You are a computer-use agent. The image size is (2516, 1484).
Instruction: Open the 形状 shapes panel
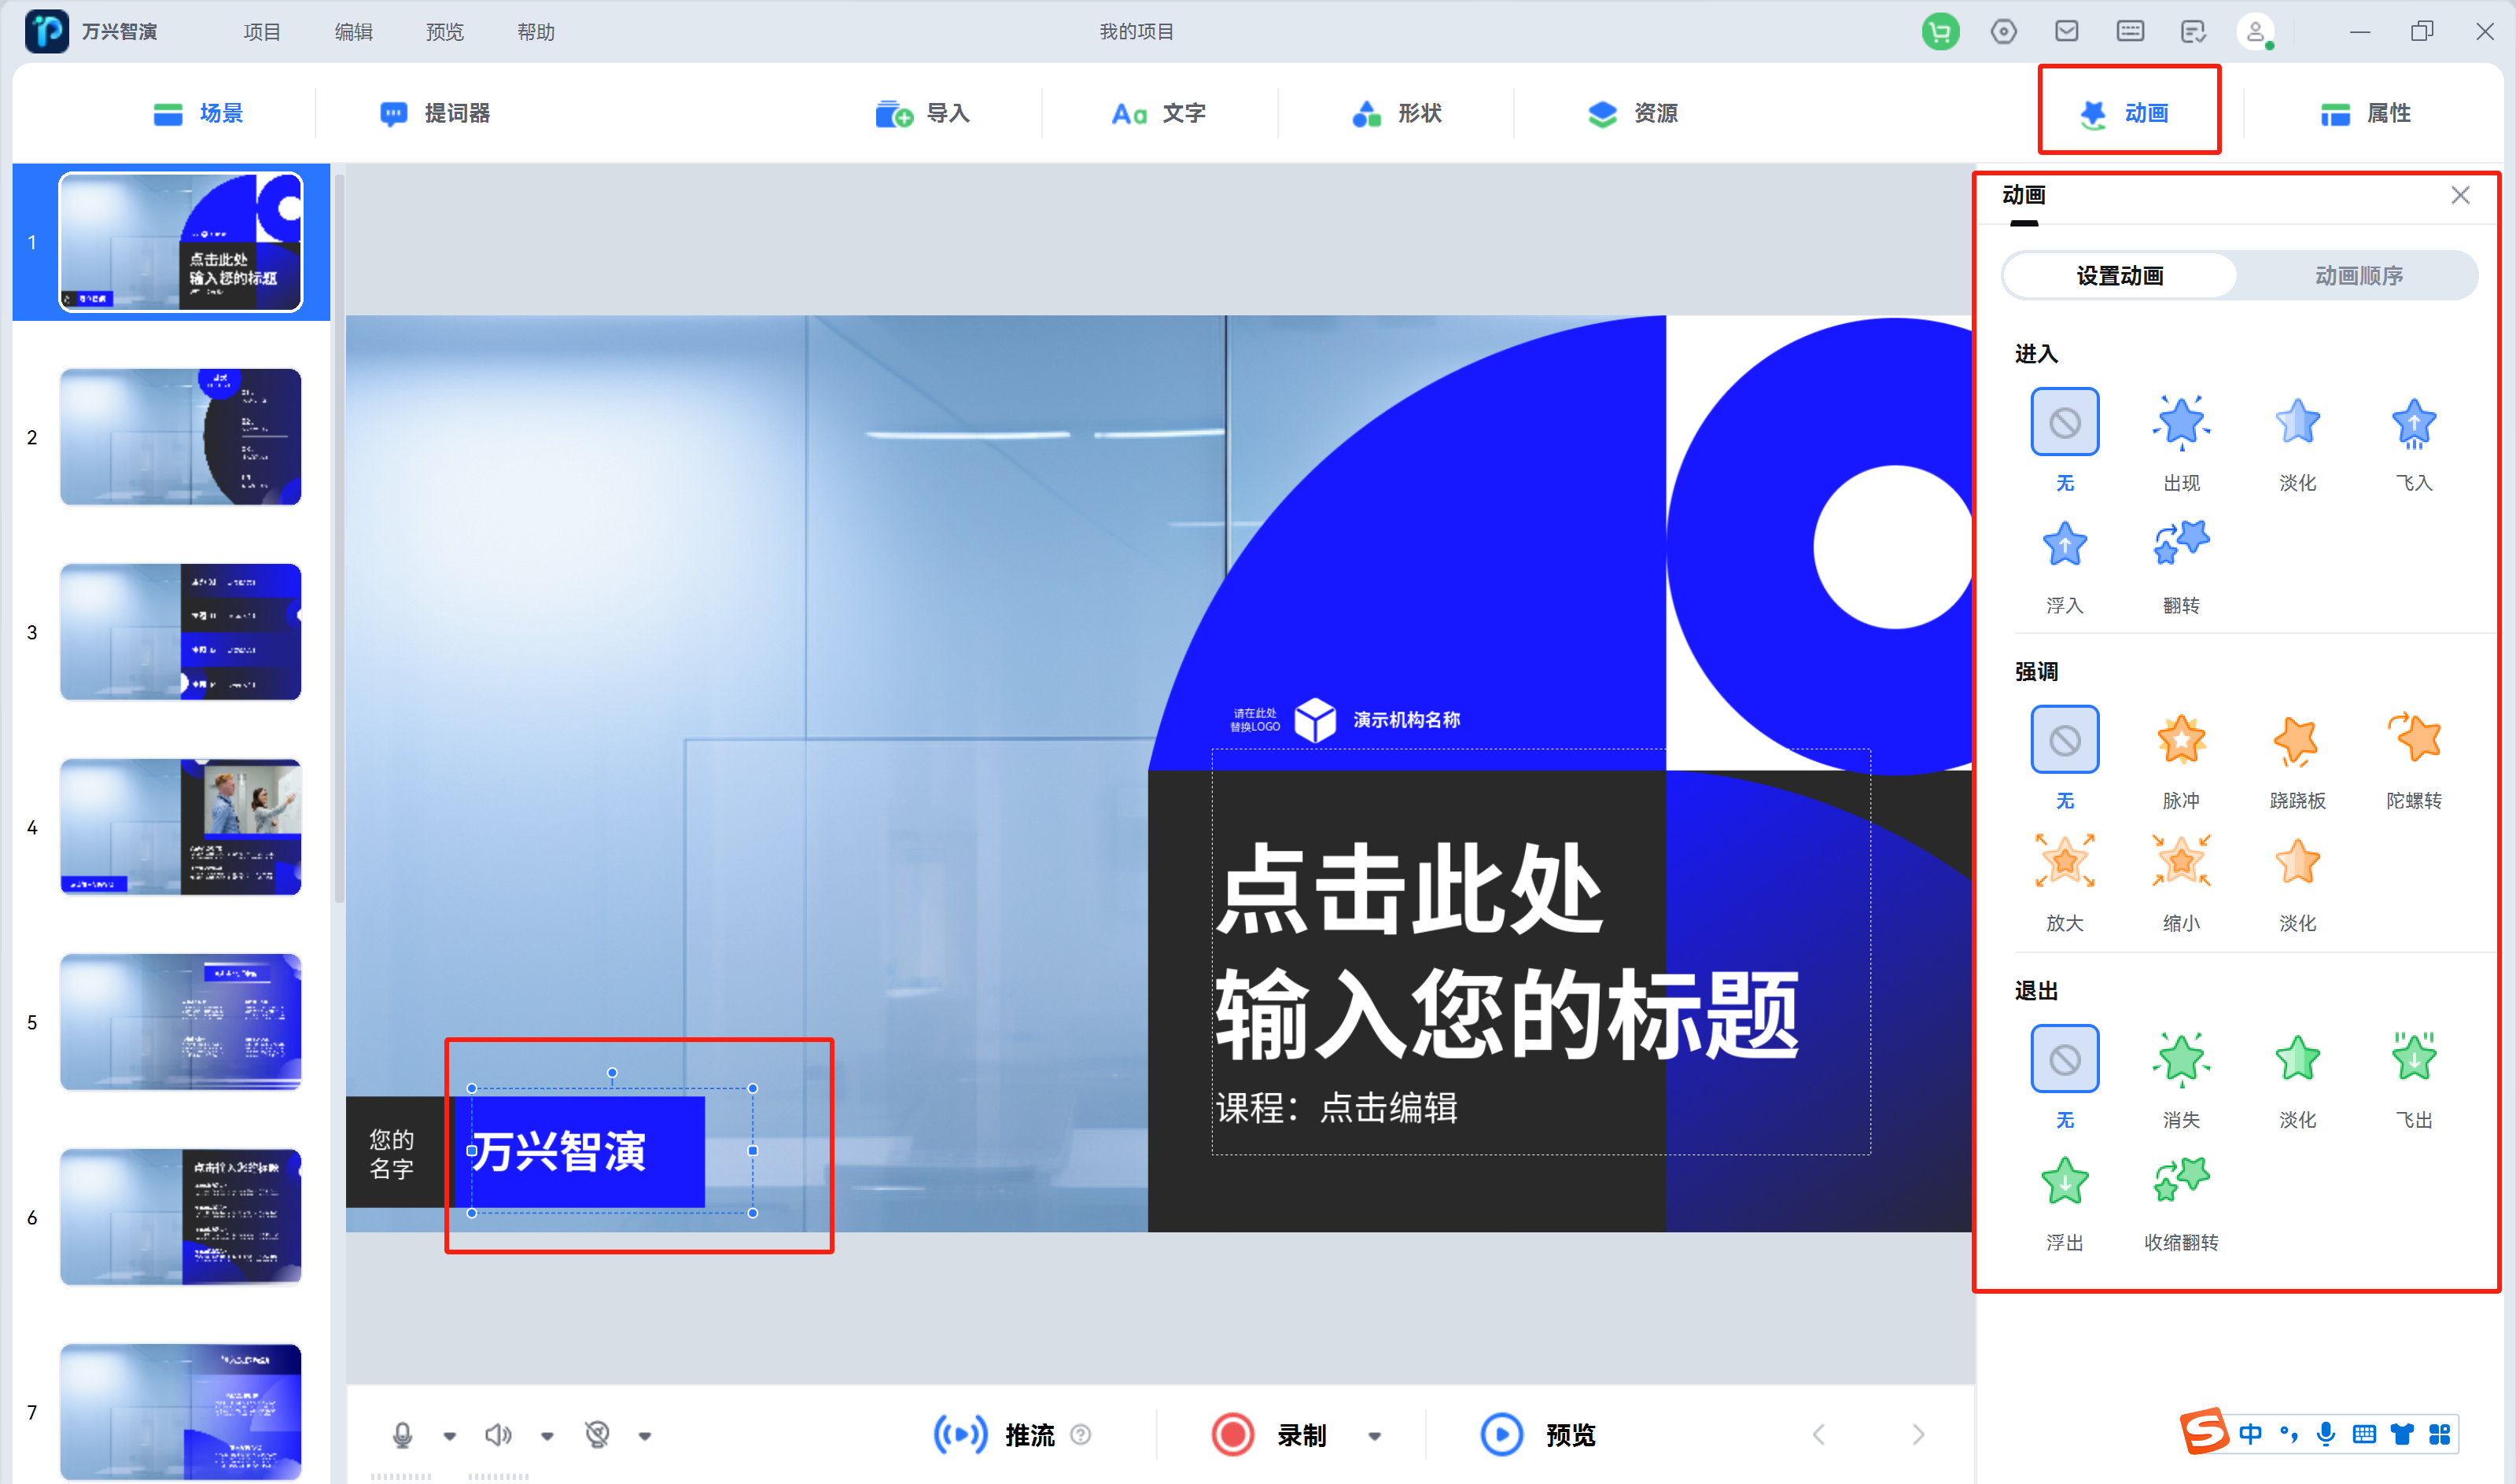(1397, 113)
